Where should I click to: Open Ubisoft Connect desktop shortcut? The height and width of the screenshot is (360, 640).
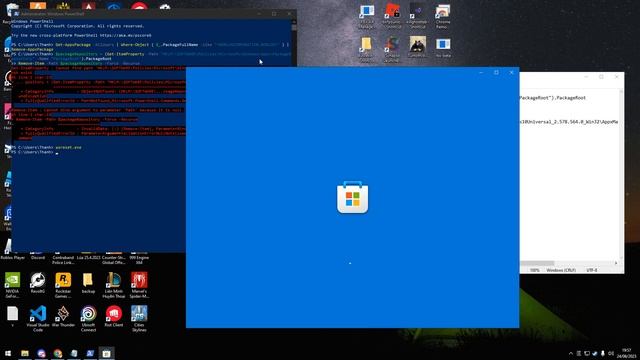point(88,318)
